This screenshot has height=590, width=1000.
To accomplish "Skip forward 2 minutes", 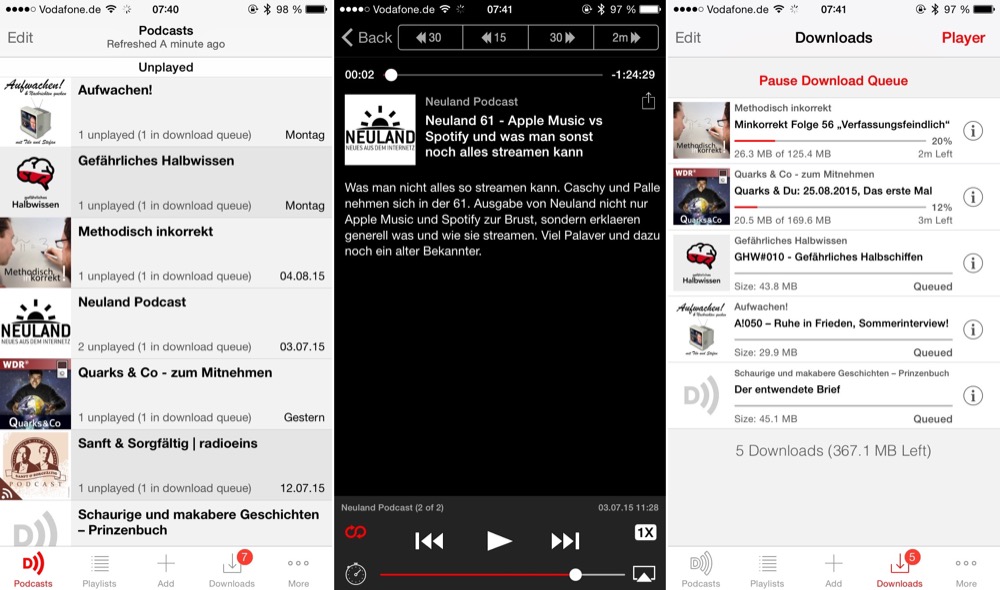I will pos(626,38).
